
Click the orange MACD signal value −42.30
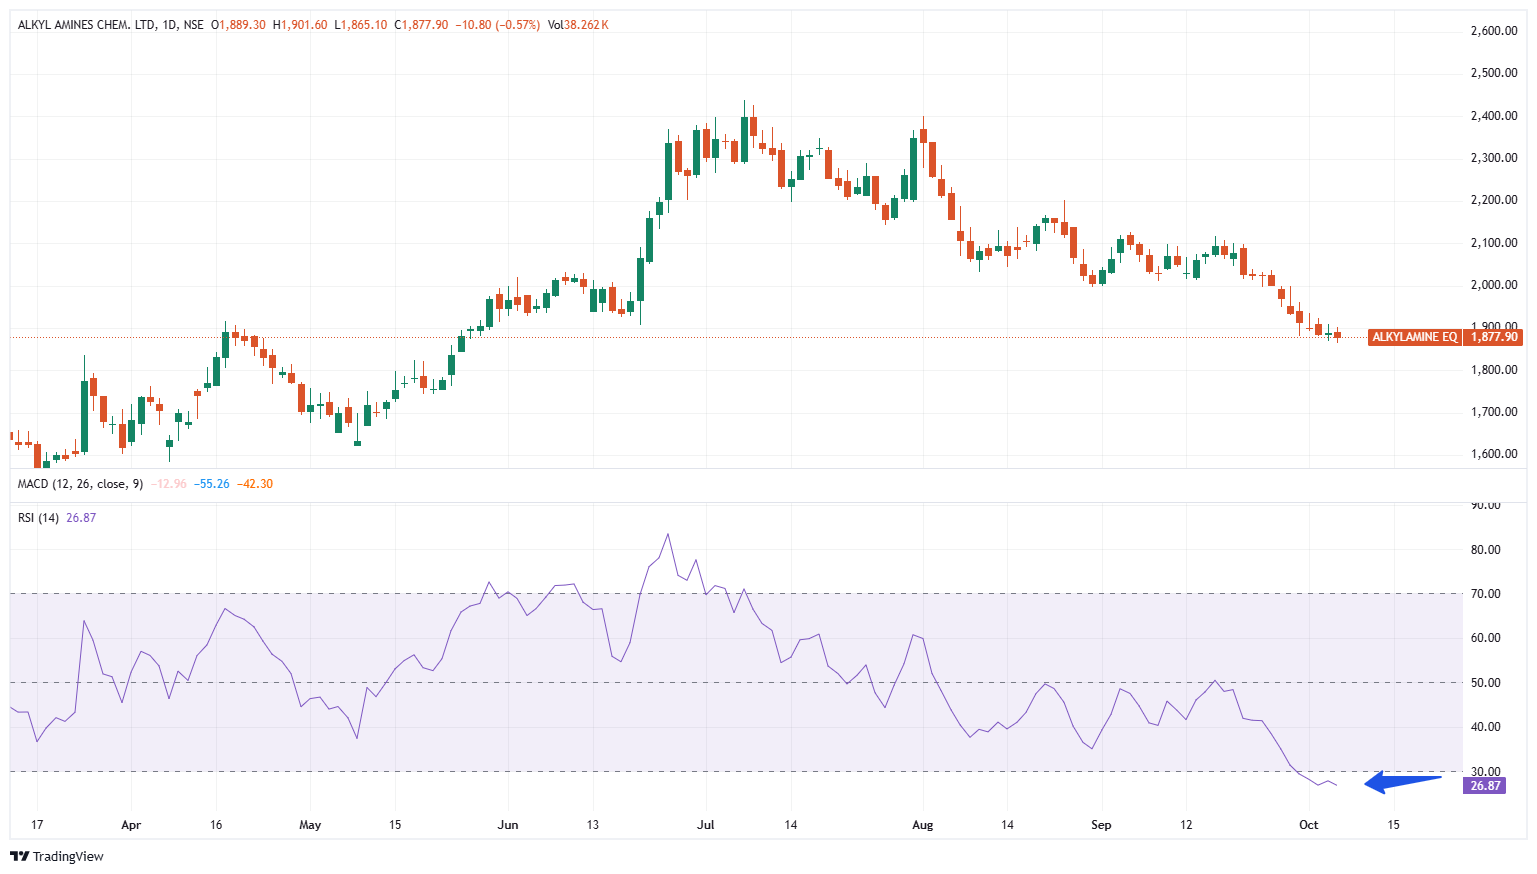pyautogui.click(x=255, y=484)
